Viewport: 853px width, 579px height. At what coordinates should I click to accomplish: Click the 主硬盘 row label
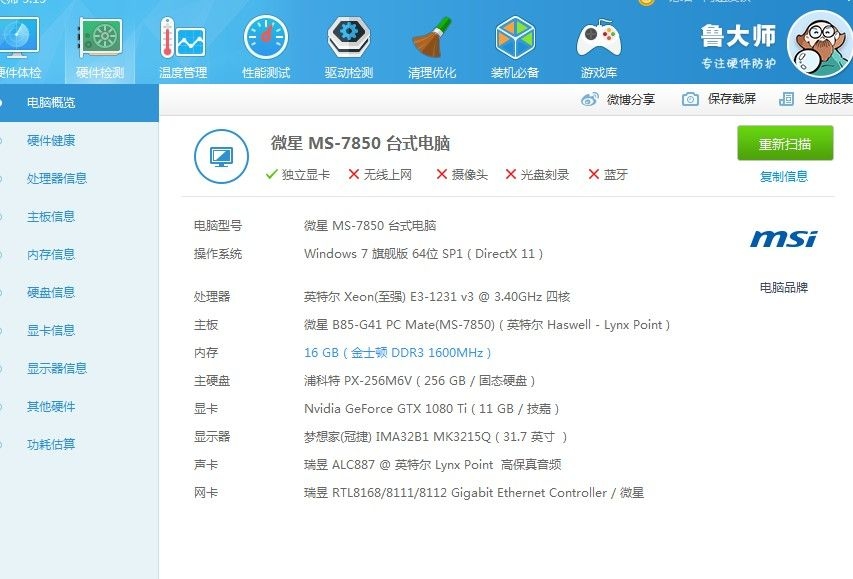click(212, 381)
